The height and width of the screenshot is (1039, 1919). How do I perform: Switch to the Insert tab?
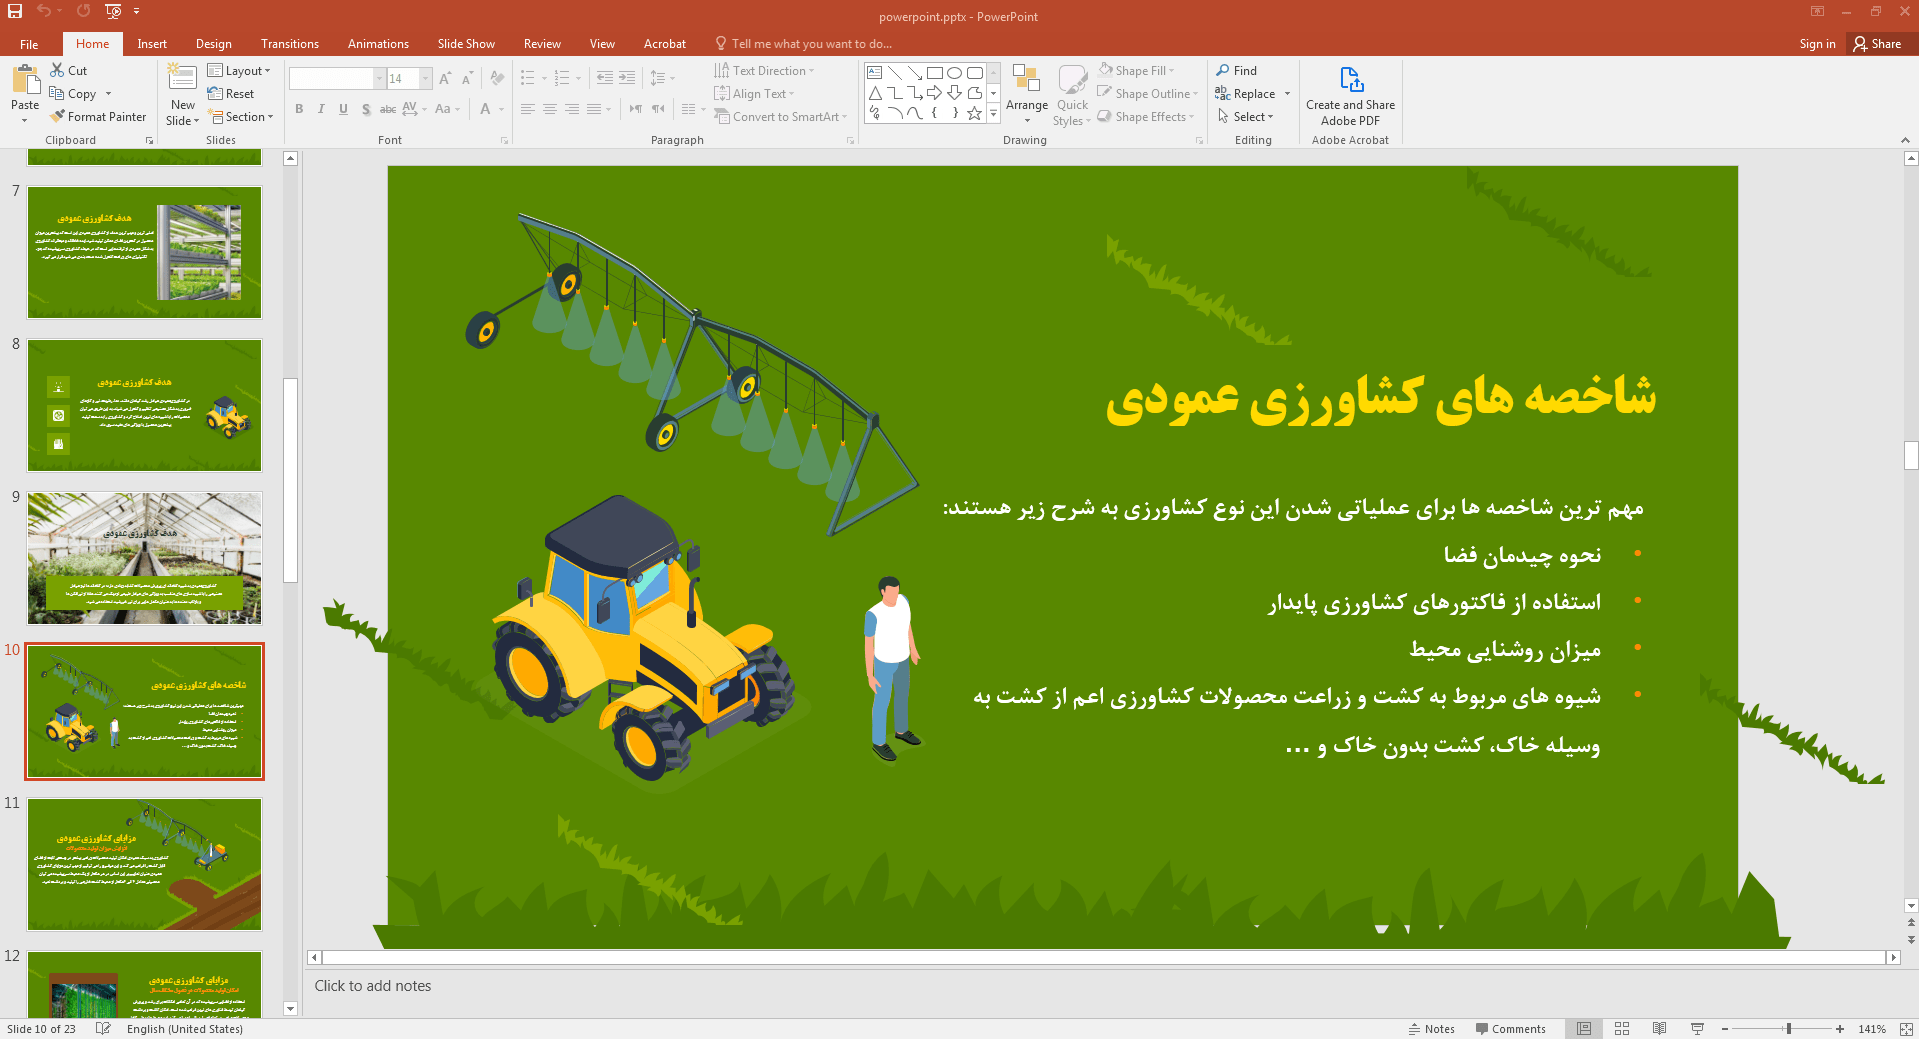click(152, 44)
